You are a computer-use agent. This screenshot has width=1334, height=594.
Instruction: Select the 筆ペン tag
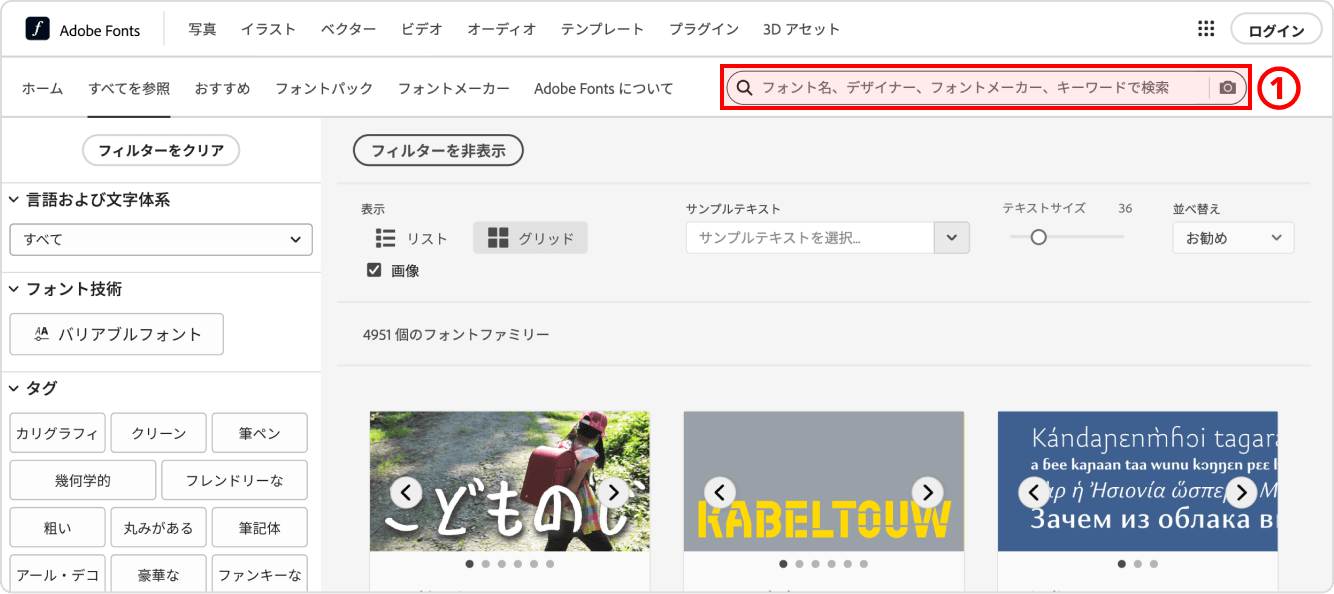click(260, 433)
